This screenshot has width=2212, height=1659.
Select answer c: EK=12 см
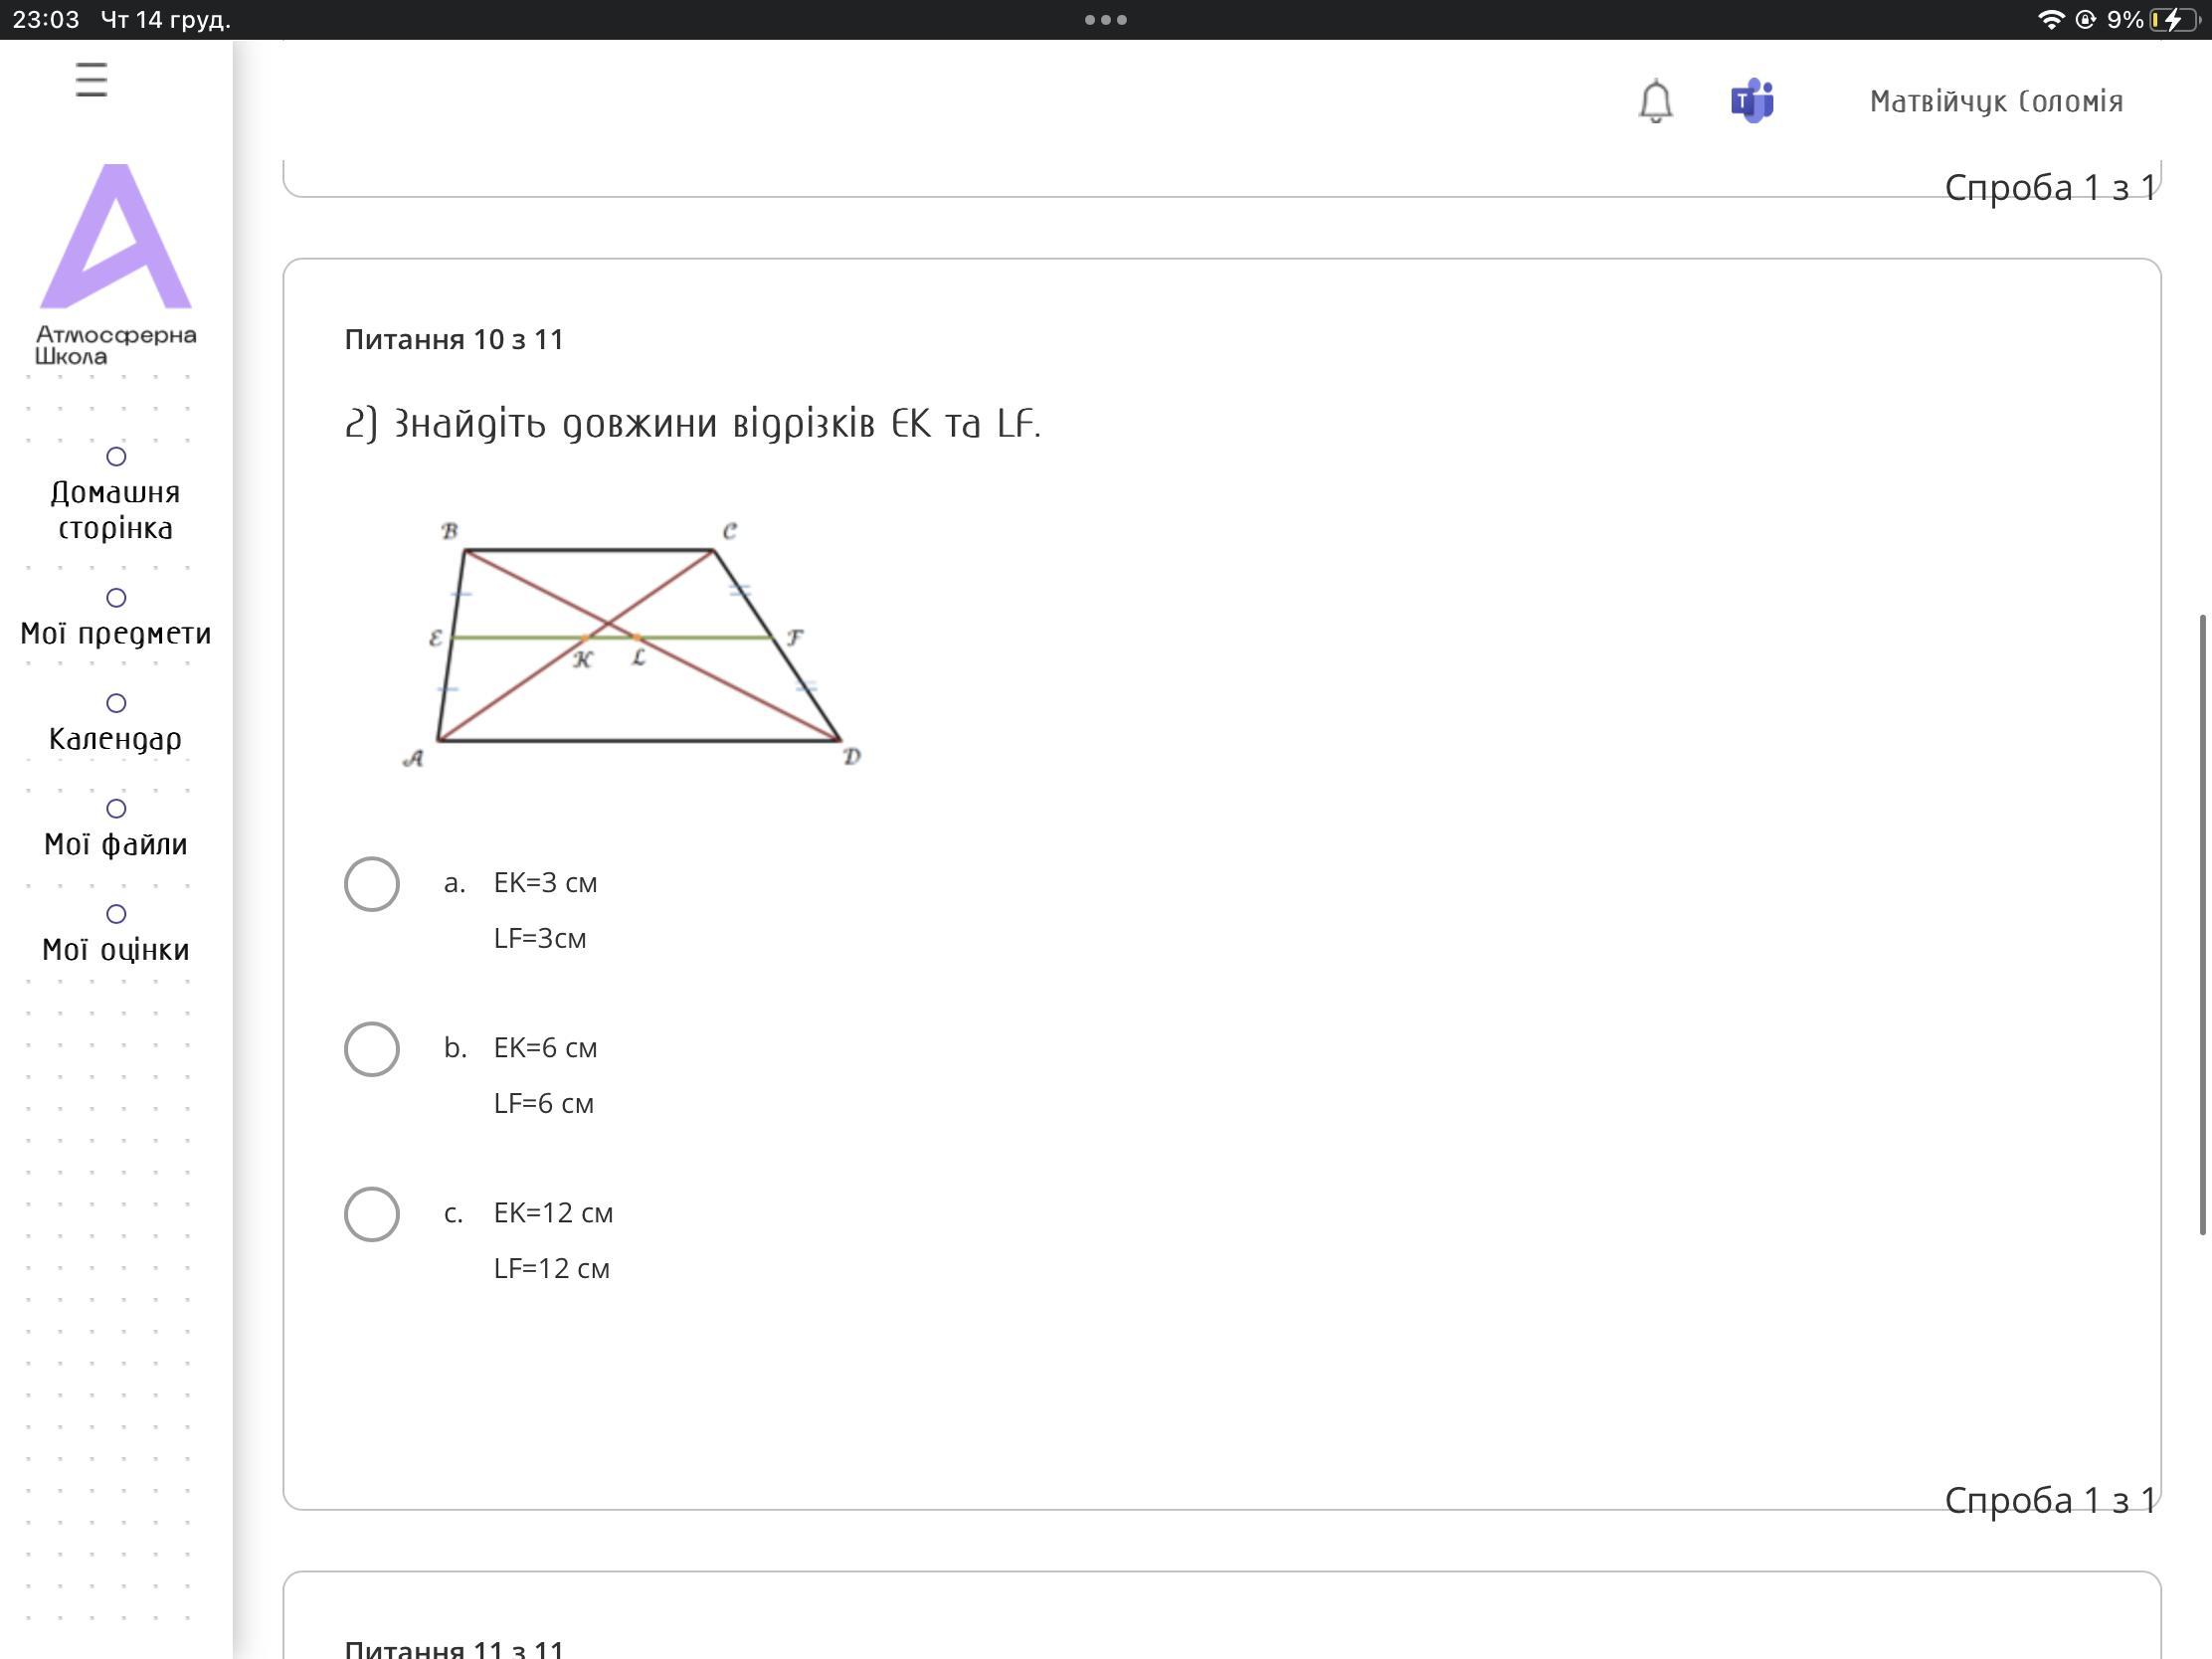tap(372, 1214)
